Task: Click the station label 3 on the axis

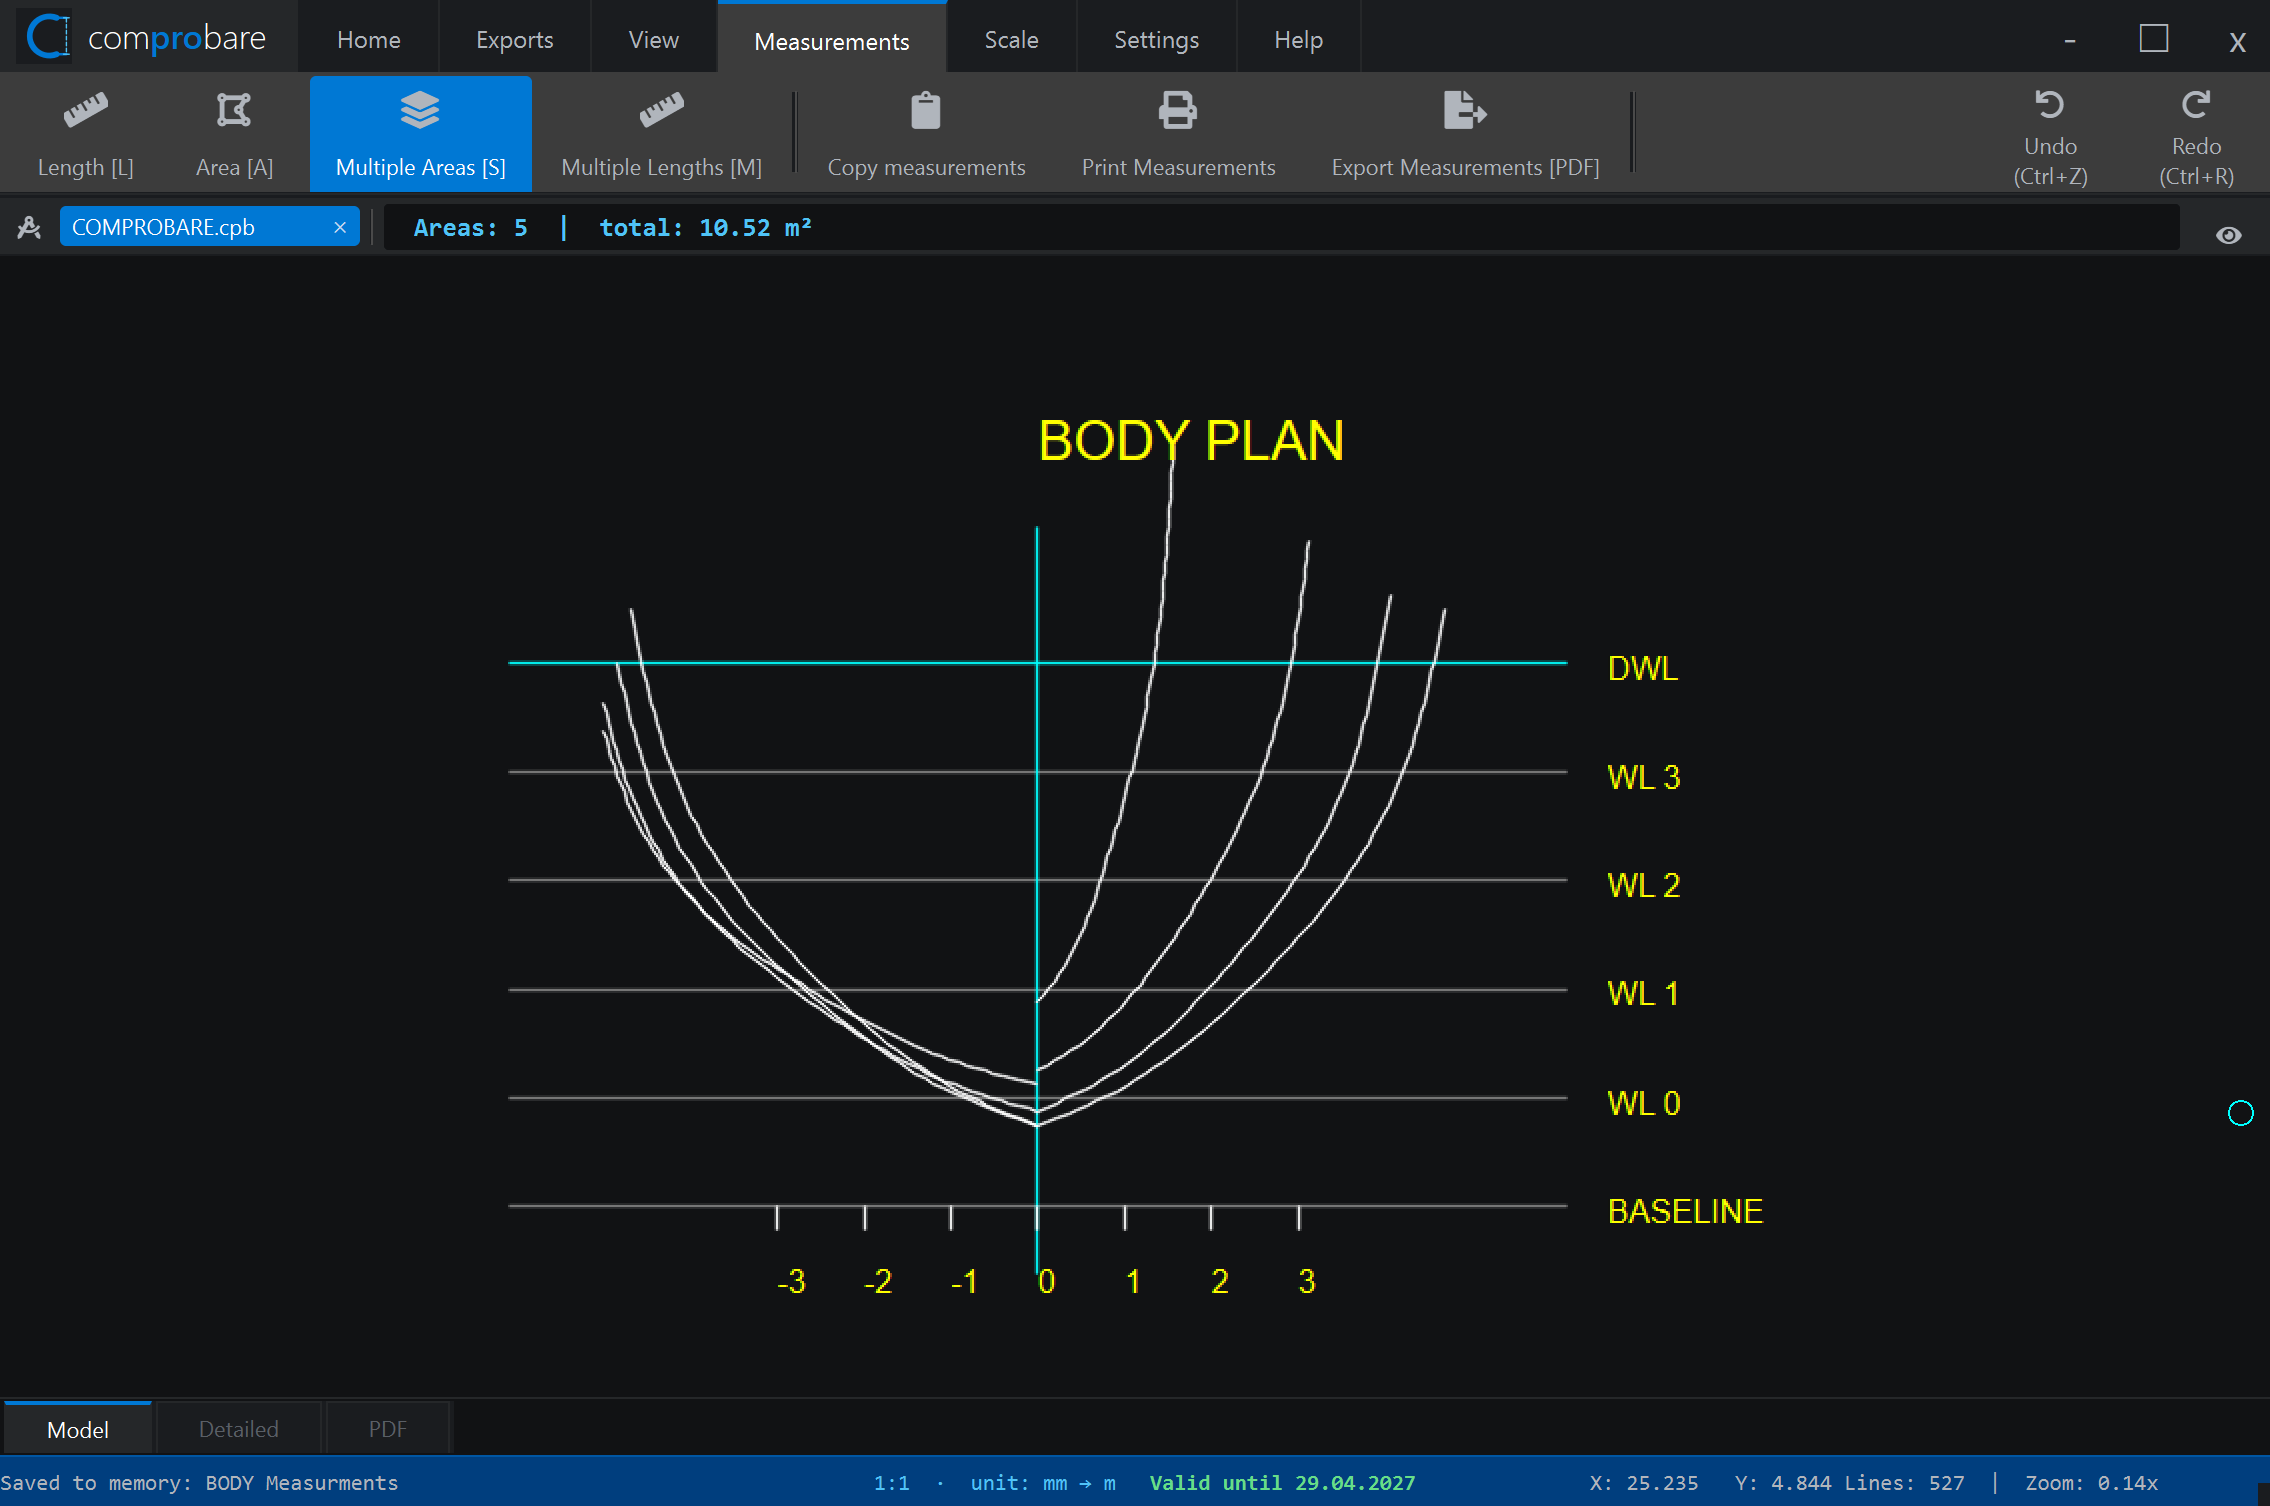Action: coord(1307,1281)
